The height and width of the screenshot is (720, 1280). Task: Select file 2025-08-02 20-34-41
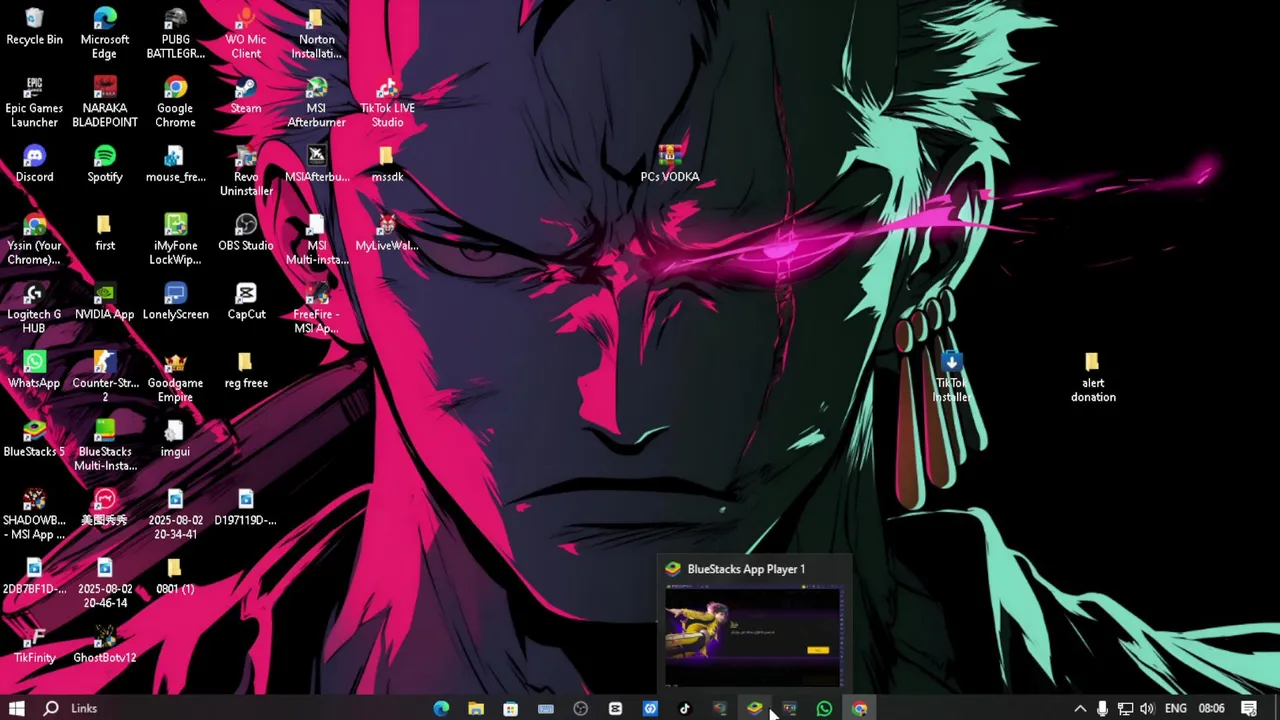[175, 515]
